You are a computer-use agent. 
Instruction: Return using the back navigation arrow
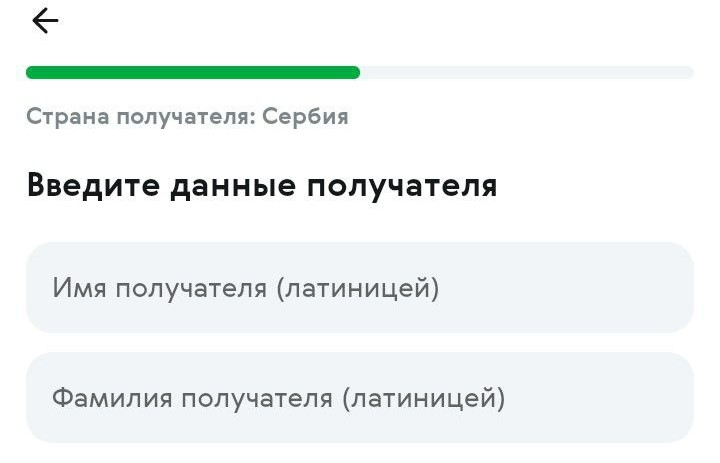point(45,21)
